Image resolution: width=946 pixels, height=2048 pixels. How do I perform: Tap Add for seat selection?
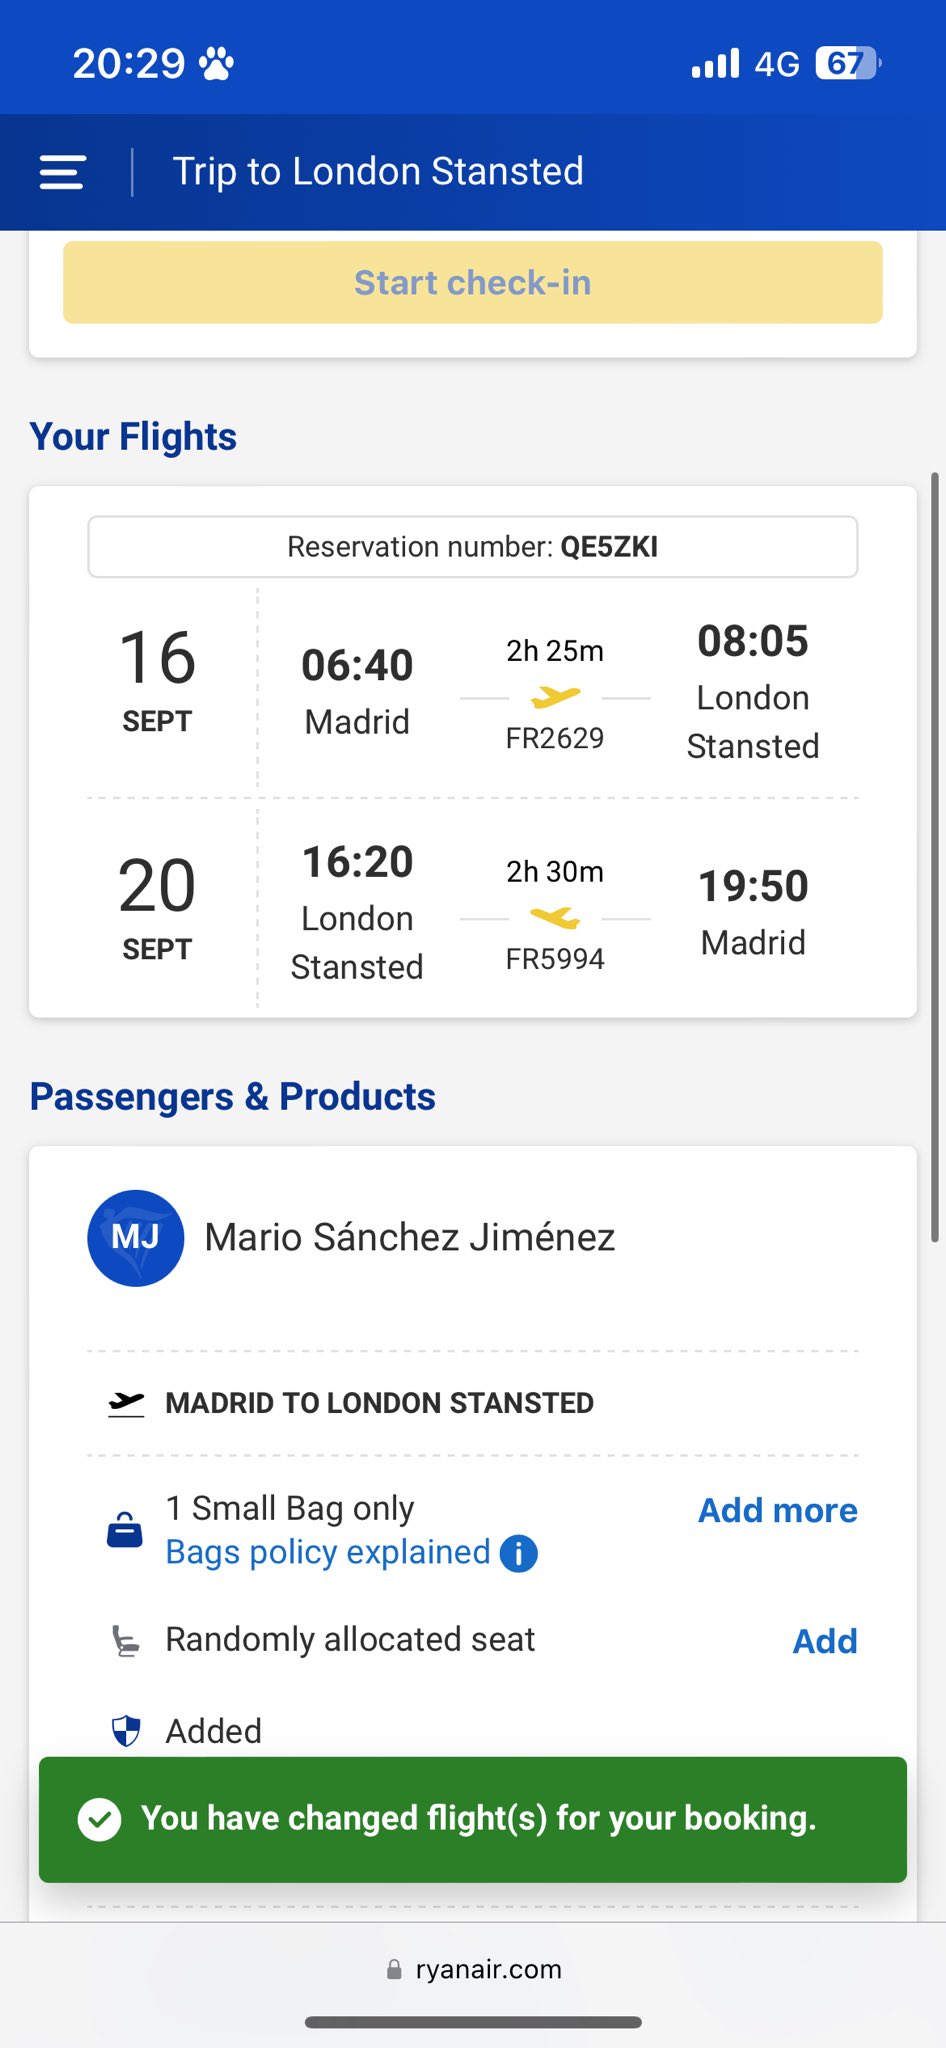(x=825, y=1641)
